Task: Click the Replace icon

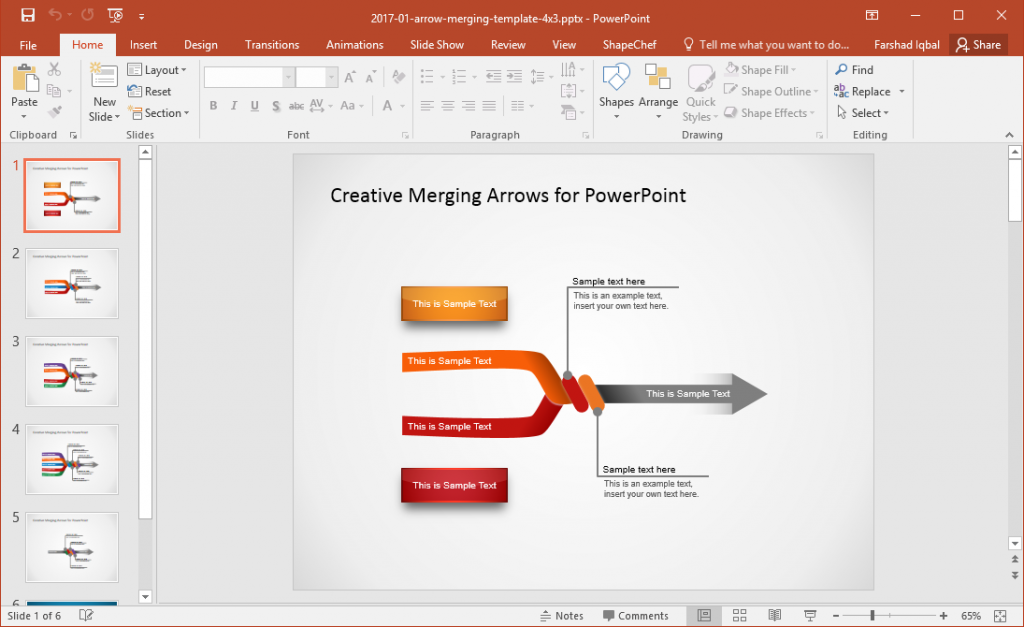Action: (866, 90)
